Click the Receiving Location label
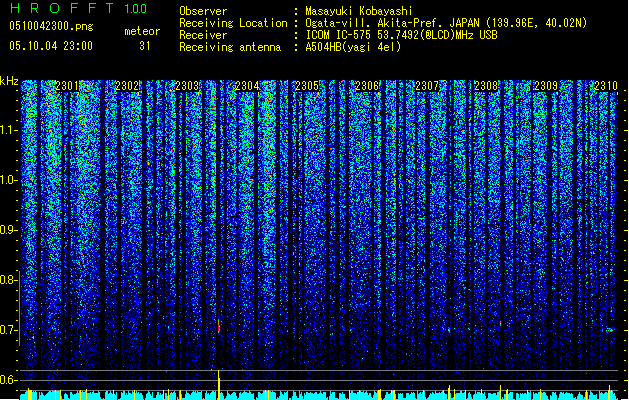This screenshot has width=629, height=400. coord(233,23)
